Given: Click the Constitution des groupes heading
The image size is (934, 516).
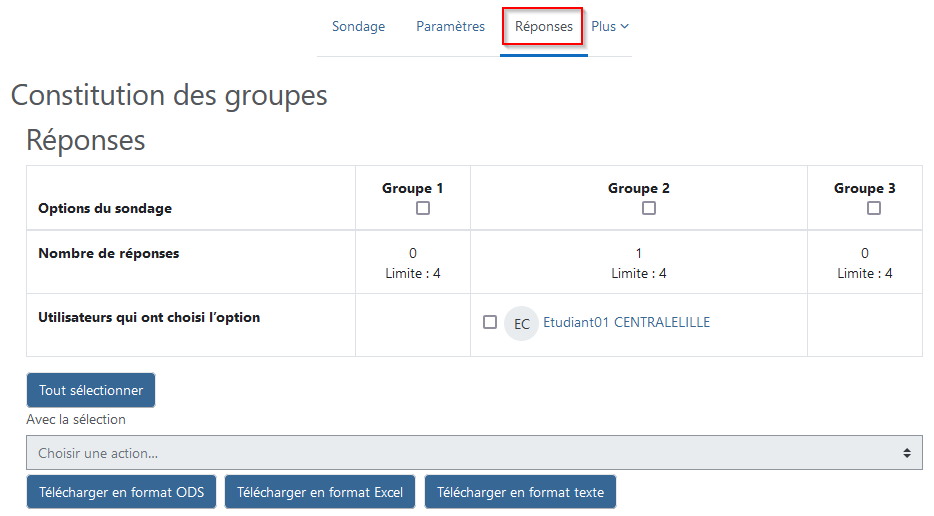Looking at the screenshot, I should point(169,95).
